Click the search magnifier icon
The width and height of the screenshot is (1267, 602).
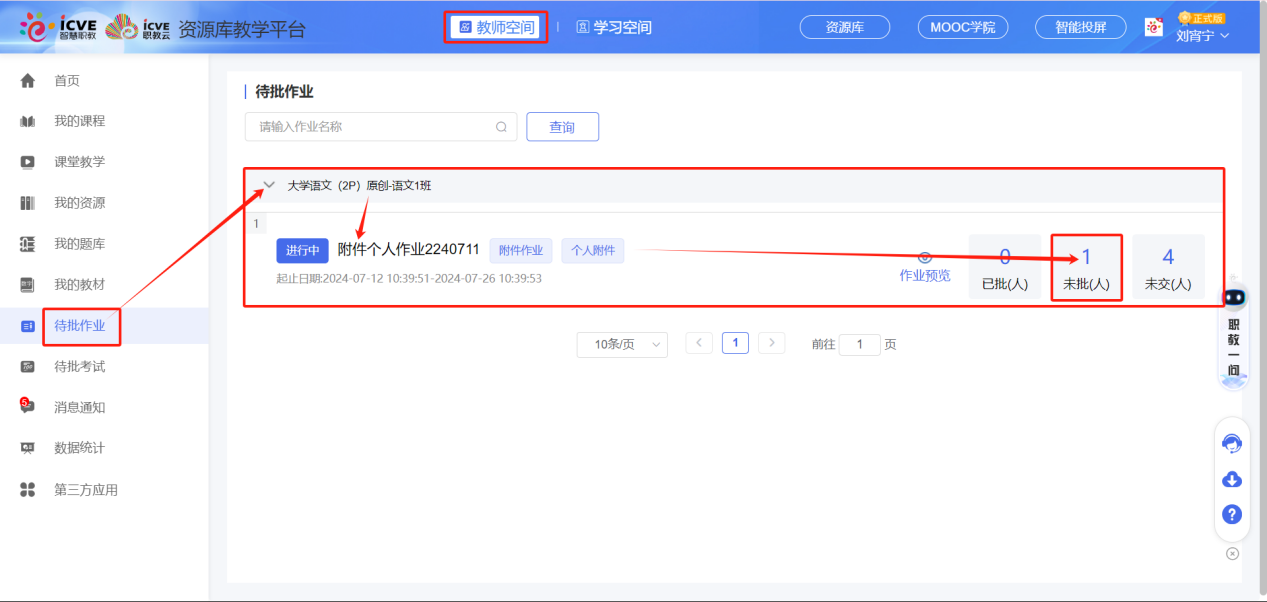(501, 127)
